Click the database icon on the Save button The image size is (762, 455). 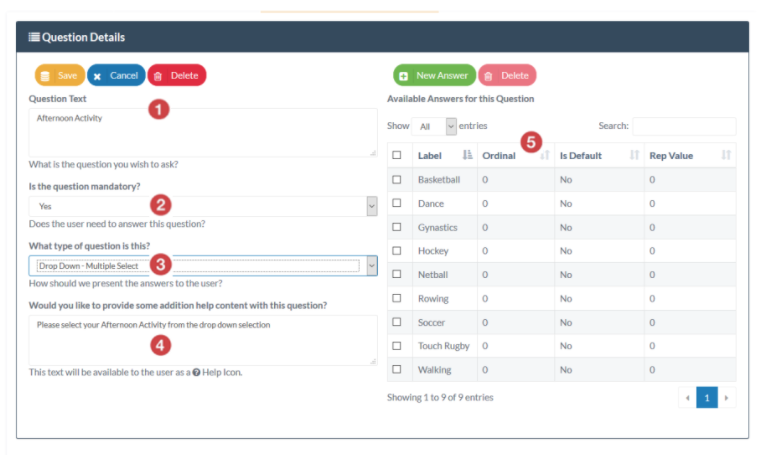45,76
